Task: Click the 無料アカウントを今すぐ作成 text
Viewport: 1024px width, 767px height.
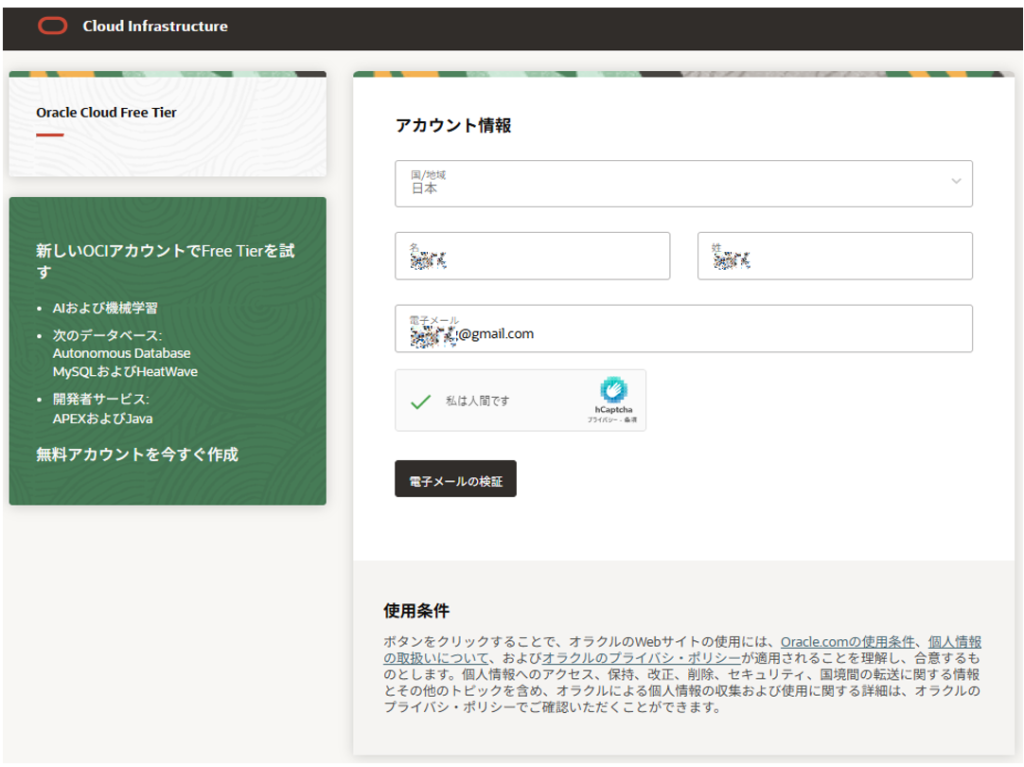Action: (x=137, y=455)
